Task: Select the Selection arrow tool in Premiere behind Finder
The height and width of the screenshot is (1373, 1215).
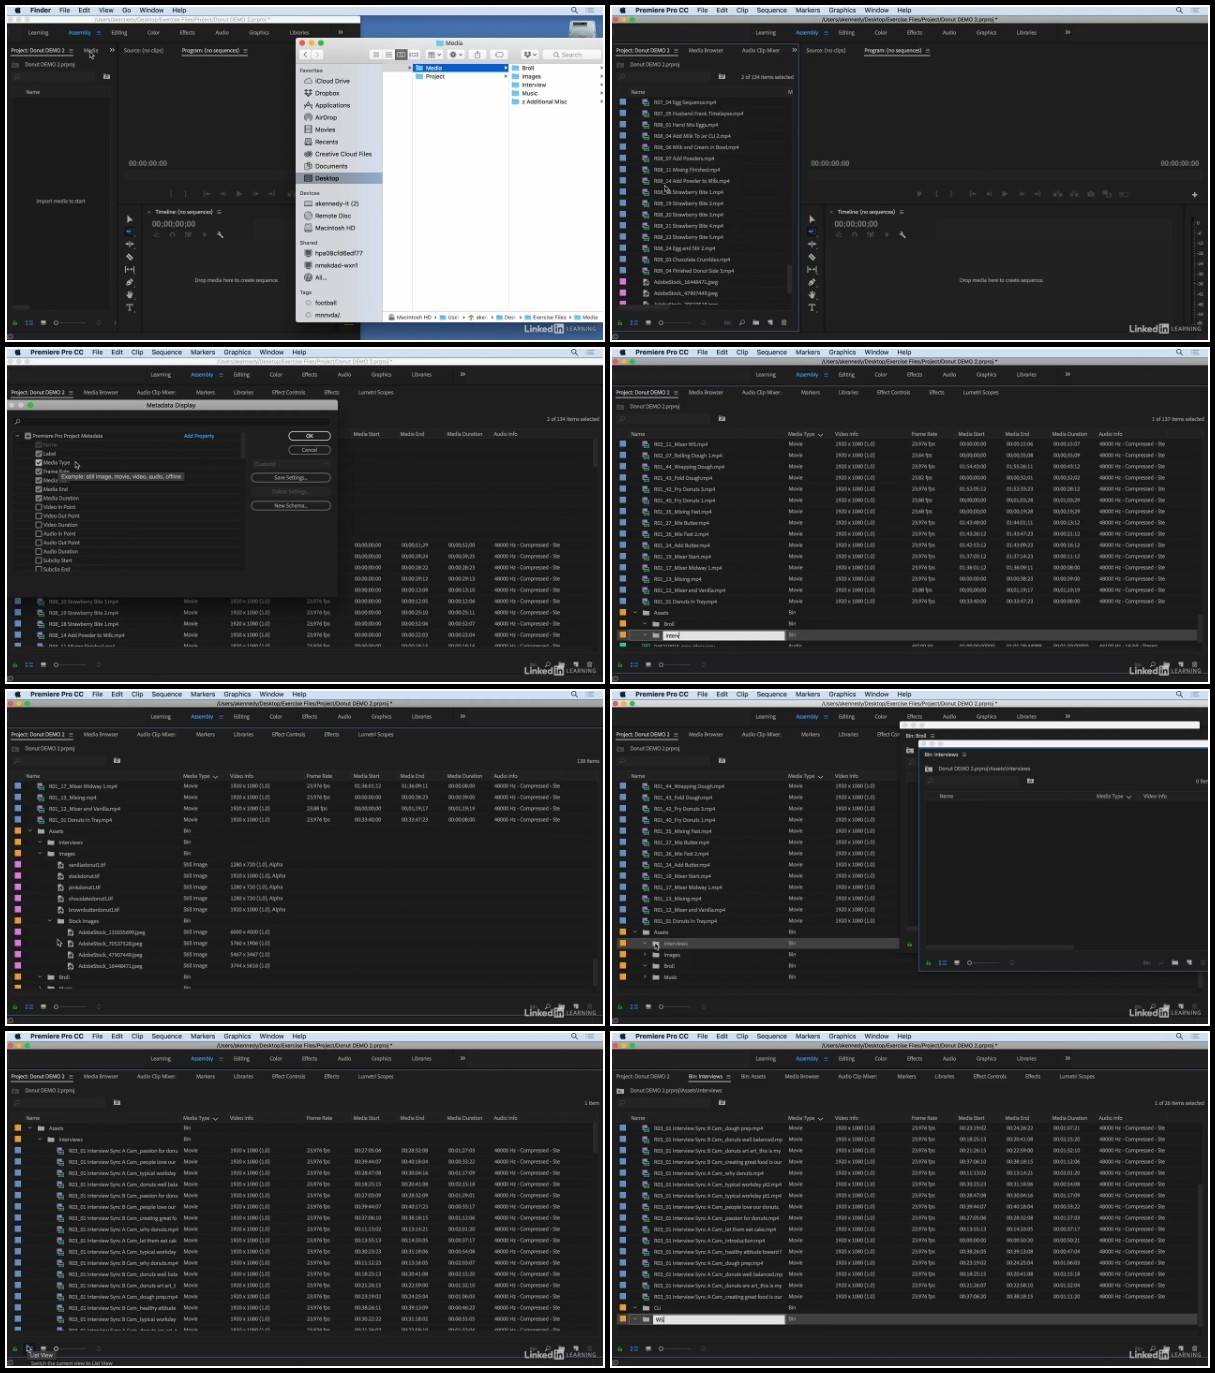Action: [130, 218]
